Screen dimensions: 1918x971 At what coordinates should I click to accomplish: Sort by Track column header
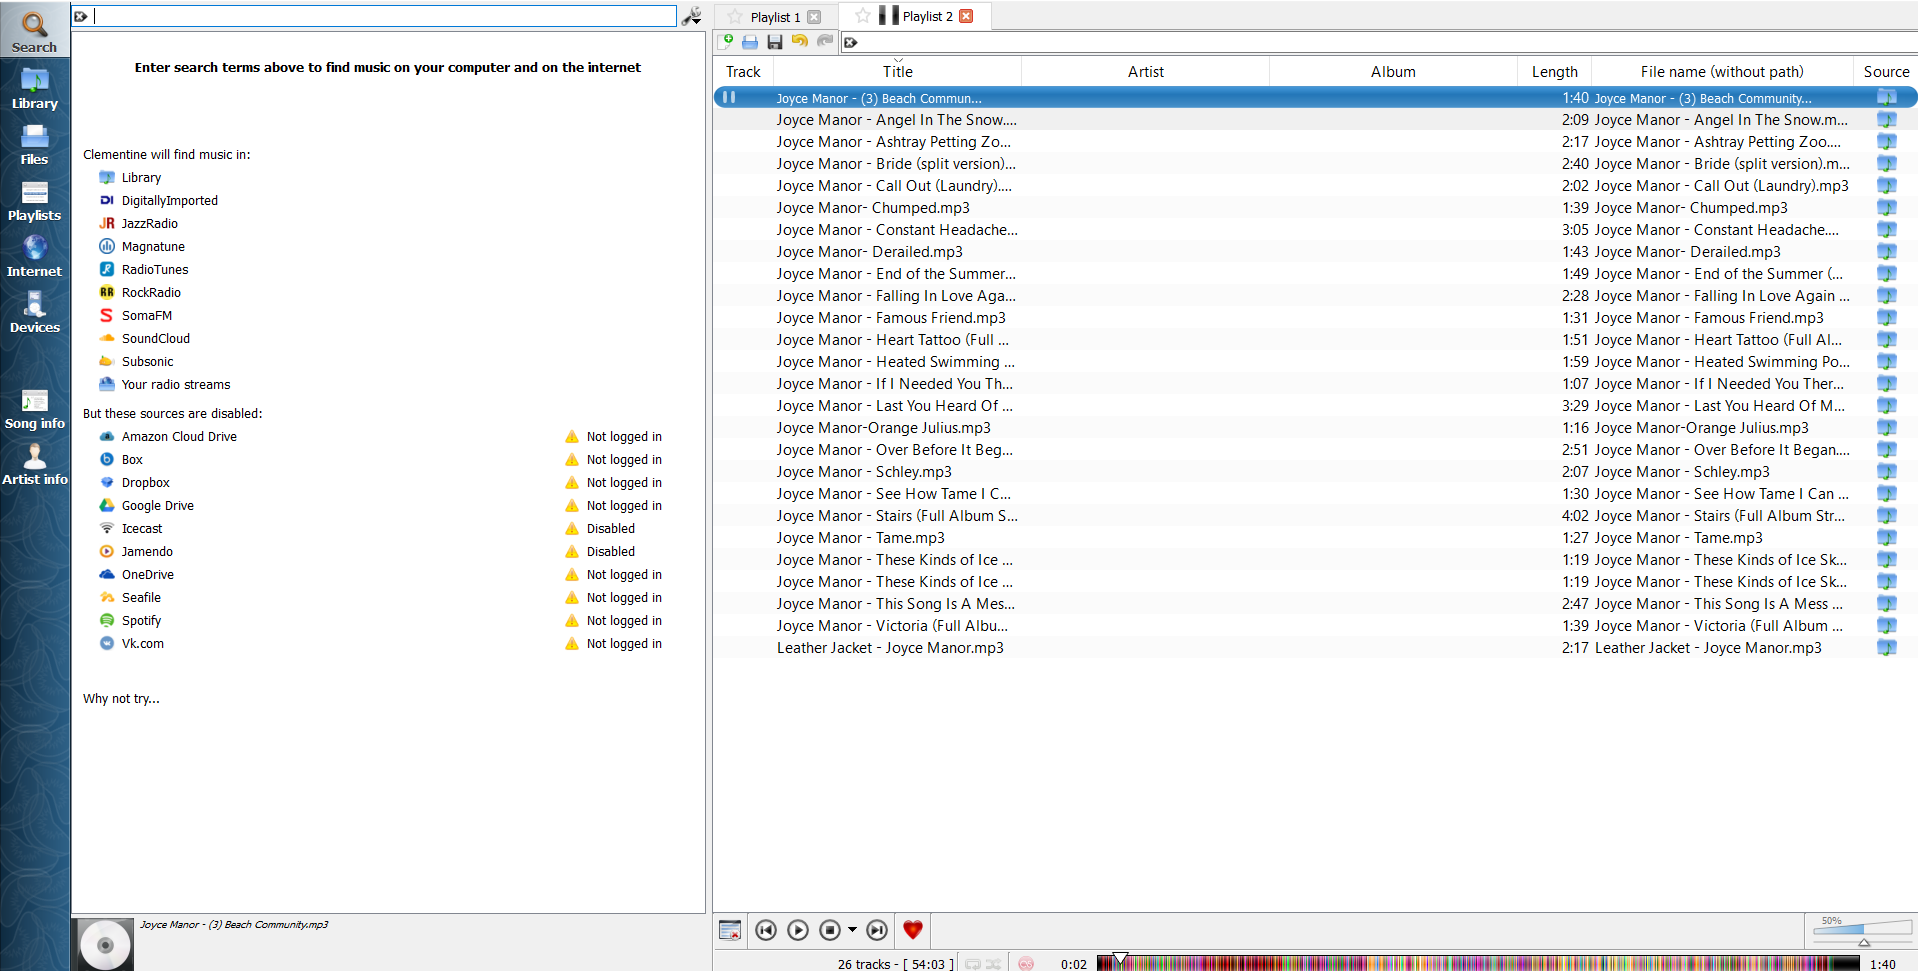[x=743, y=72]
